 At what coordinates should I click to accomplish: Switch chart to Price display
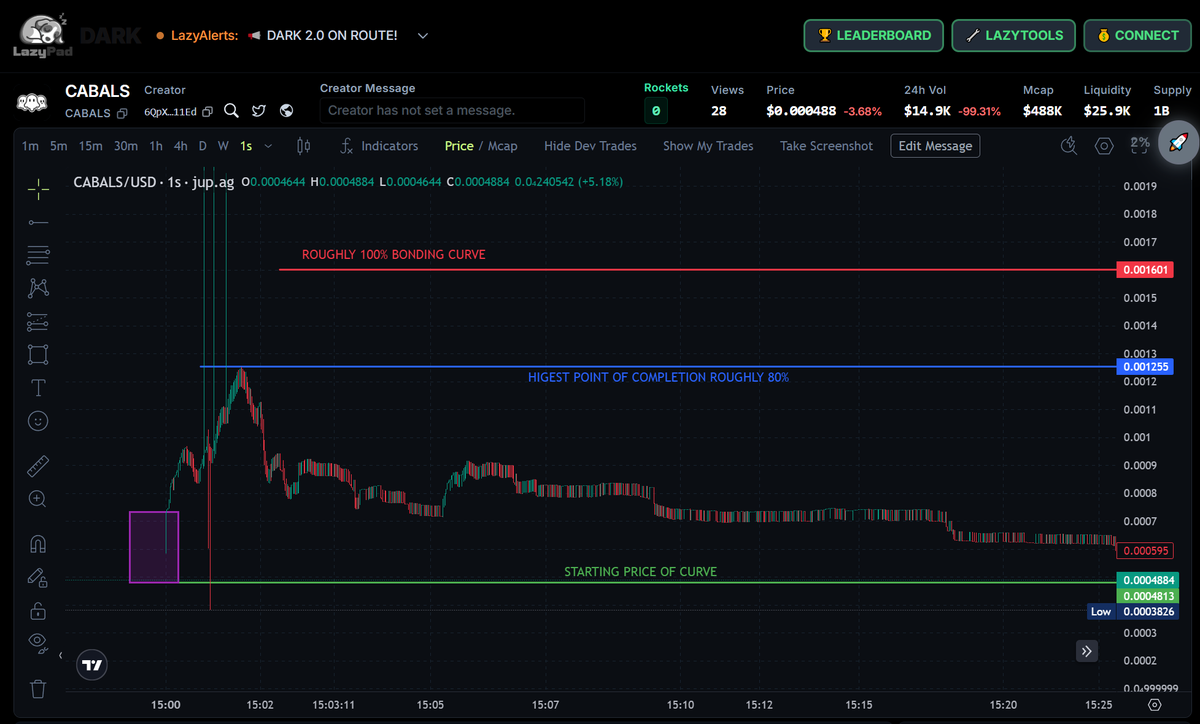(x=459, y=146)
